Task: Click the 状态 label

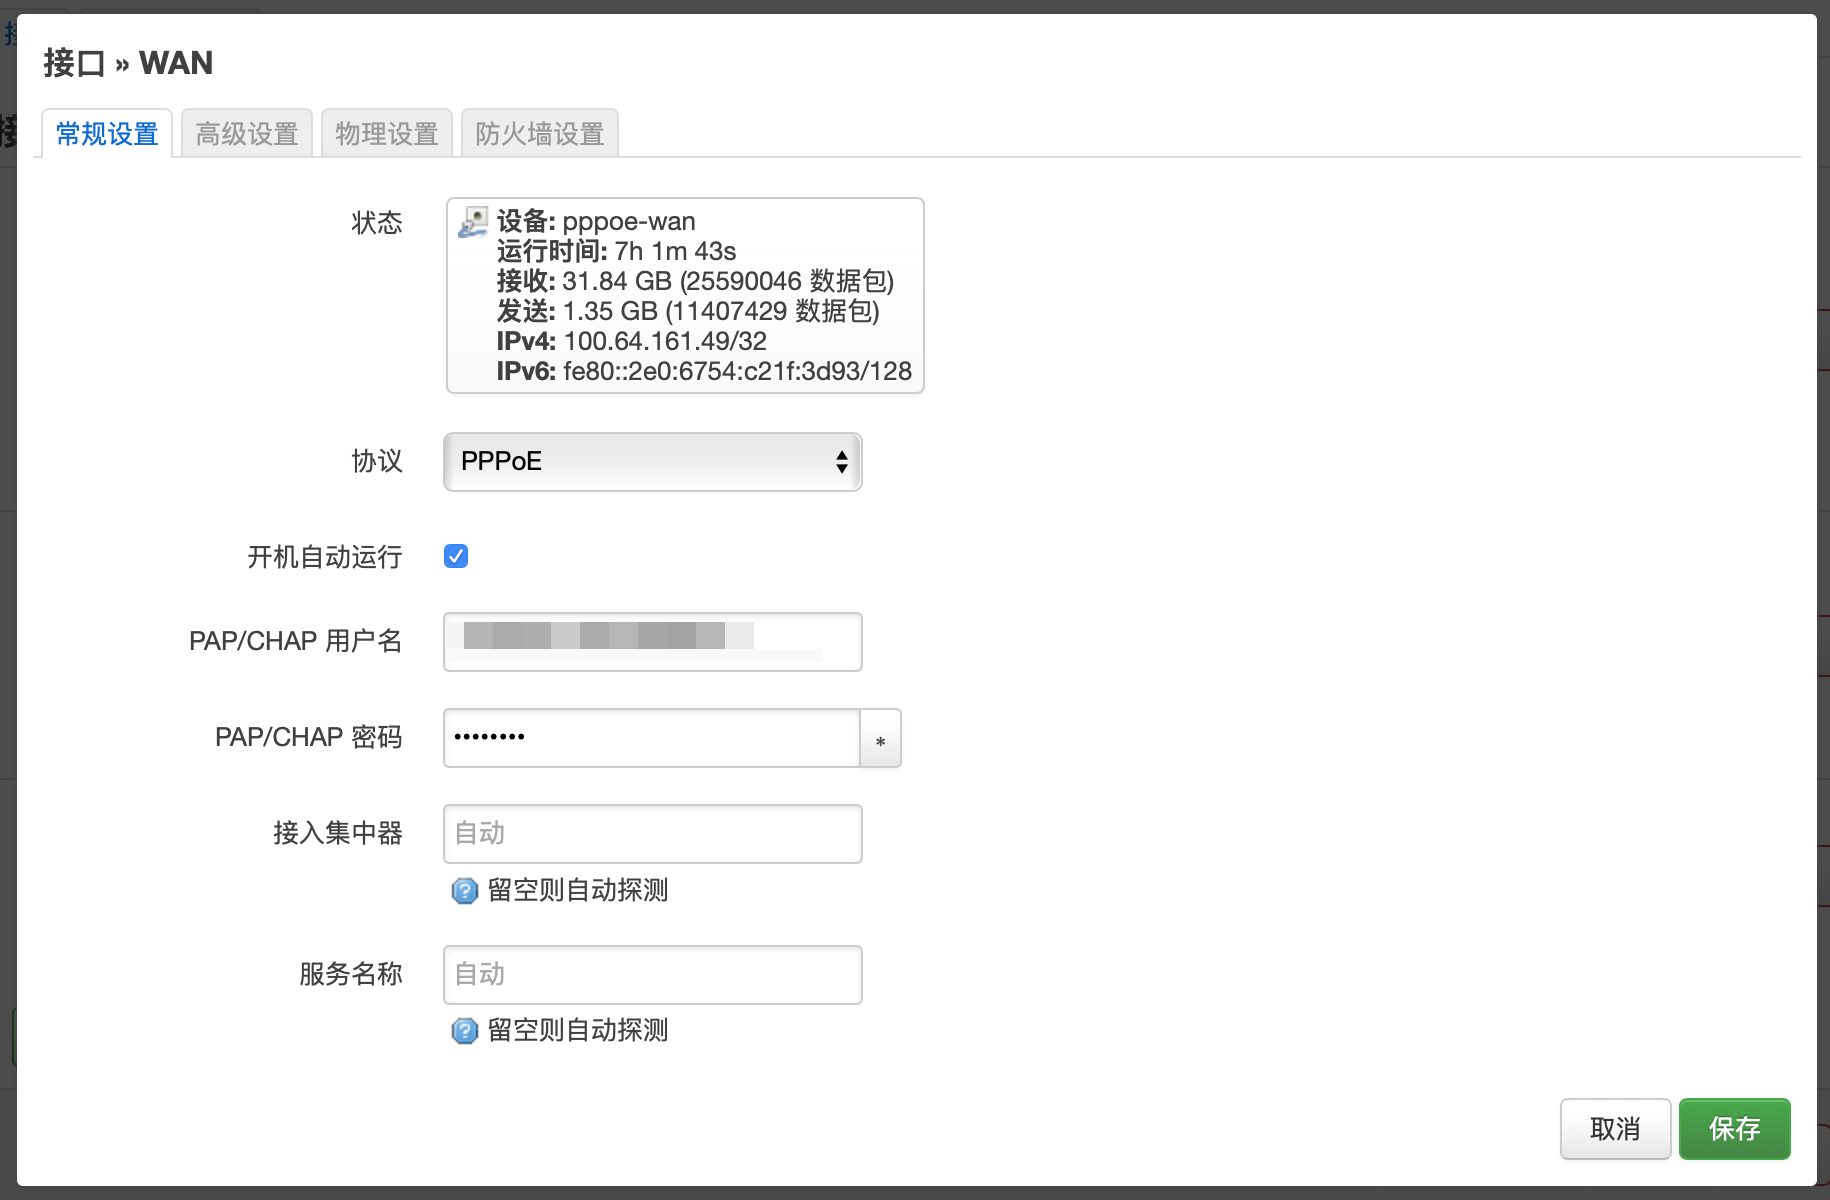Action: (x=377, y=222)
